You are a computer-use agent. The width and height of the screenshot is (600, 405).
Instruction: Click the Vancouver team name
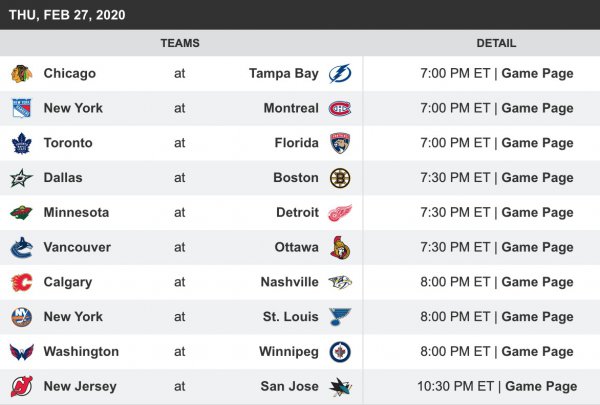tap(77, 247)
